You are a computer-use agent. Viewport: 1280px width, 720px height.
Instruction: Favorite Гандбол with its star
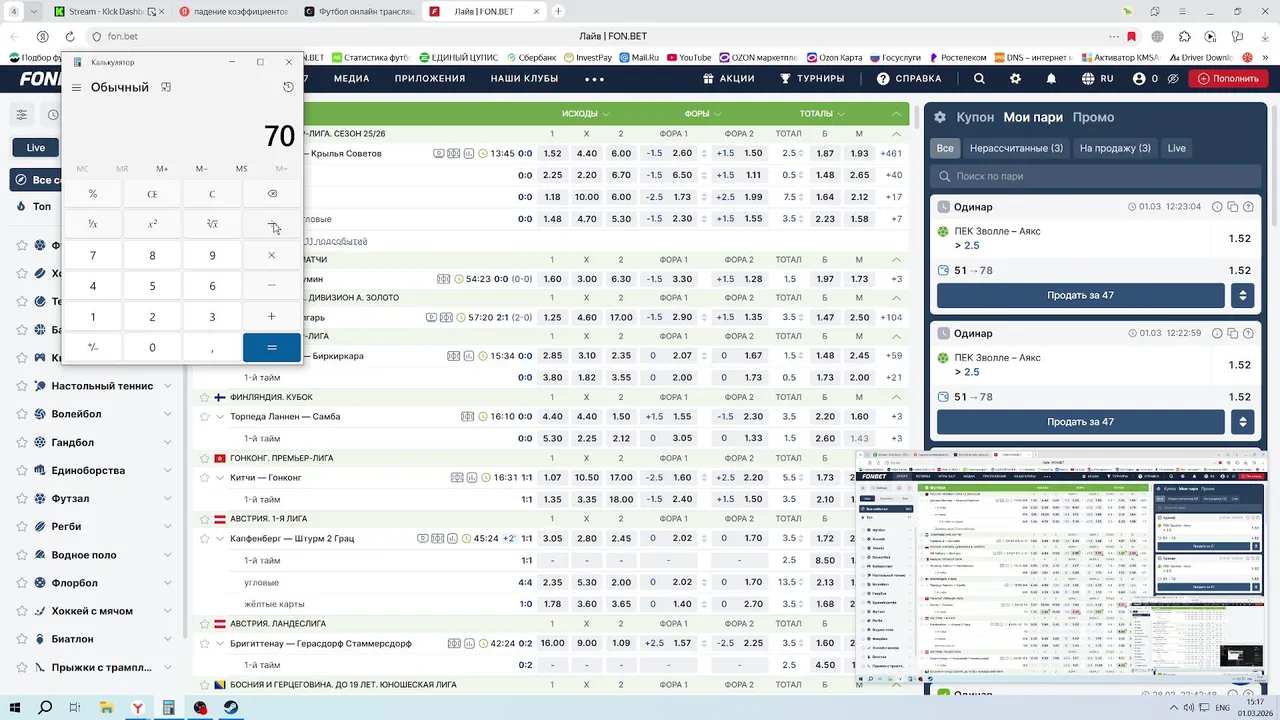[21, 442]
